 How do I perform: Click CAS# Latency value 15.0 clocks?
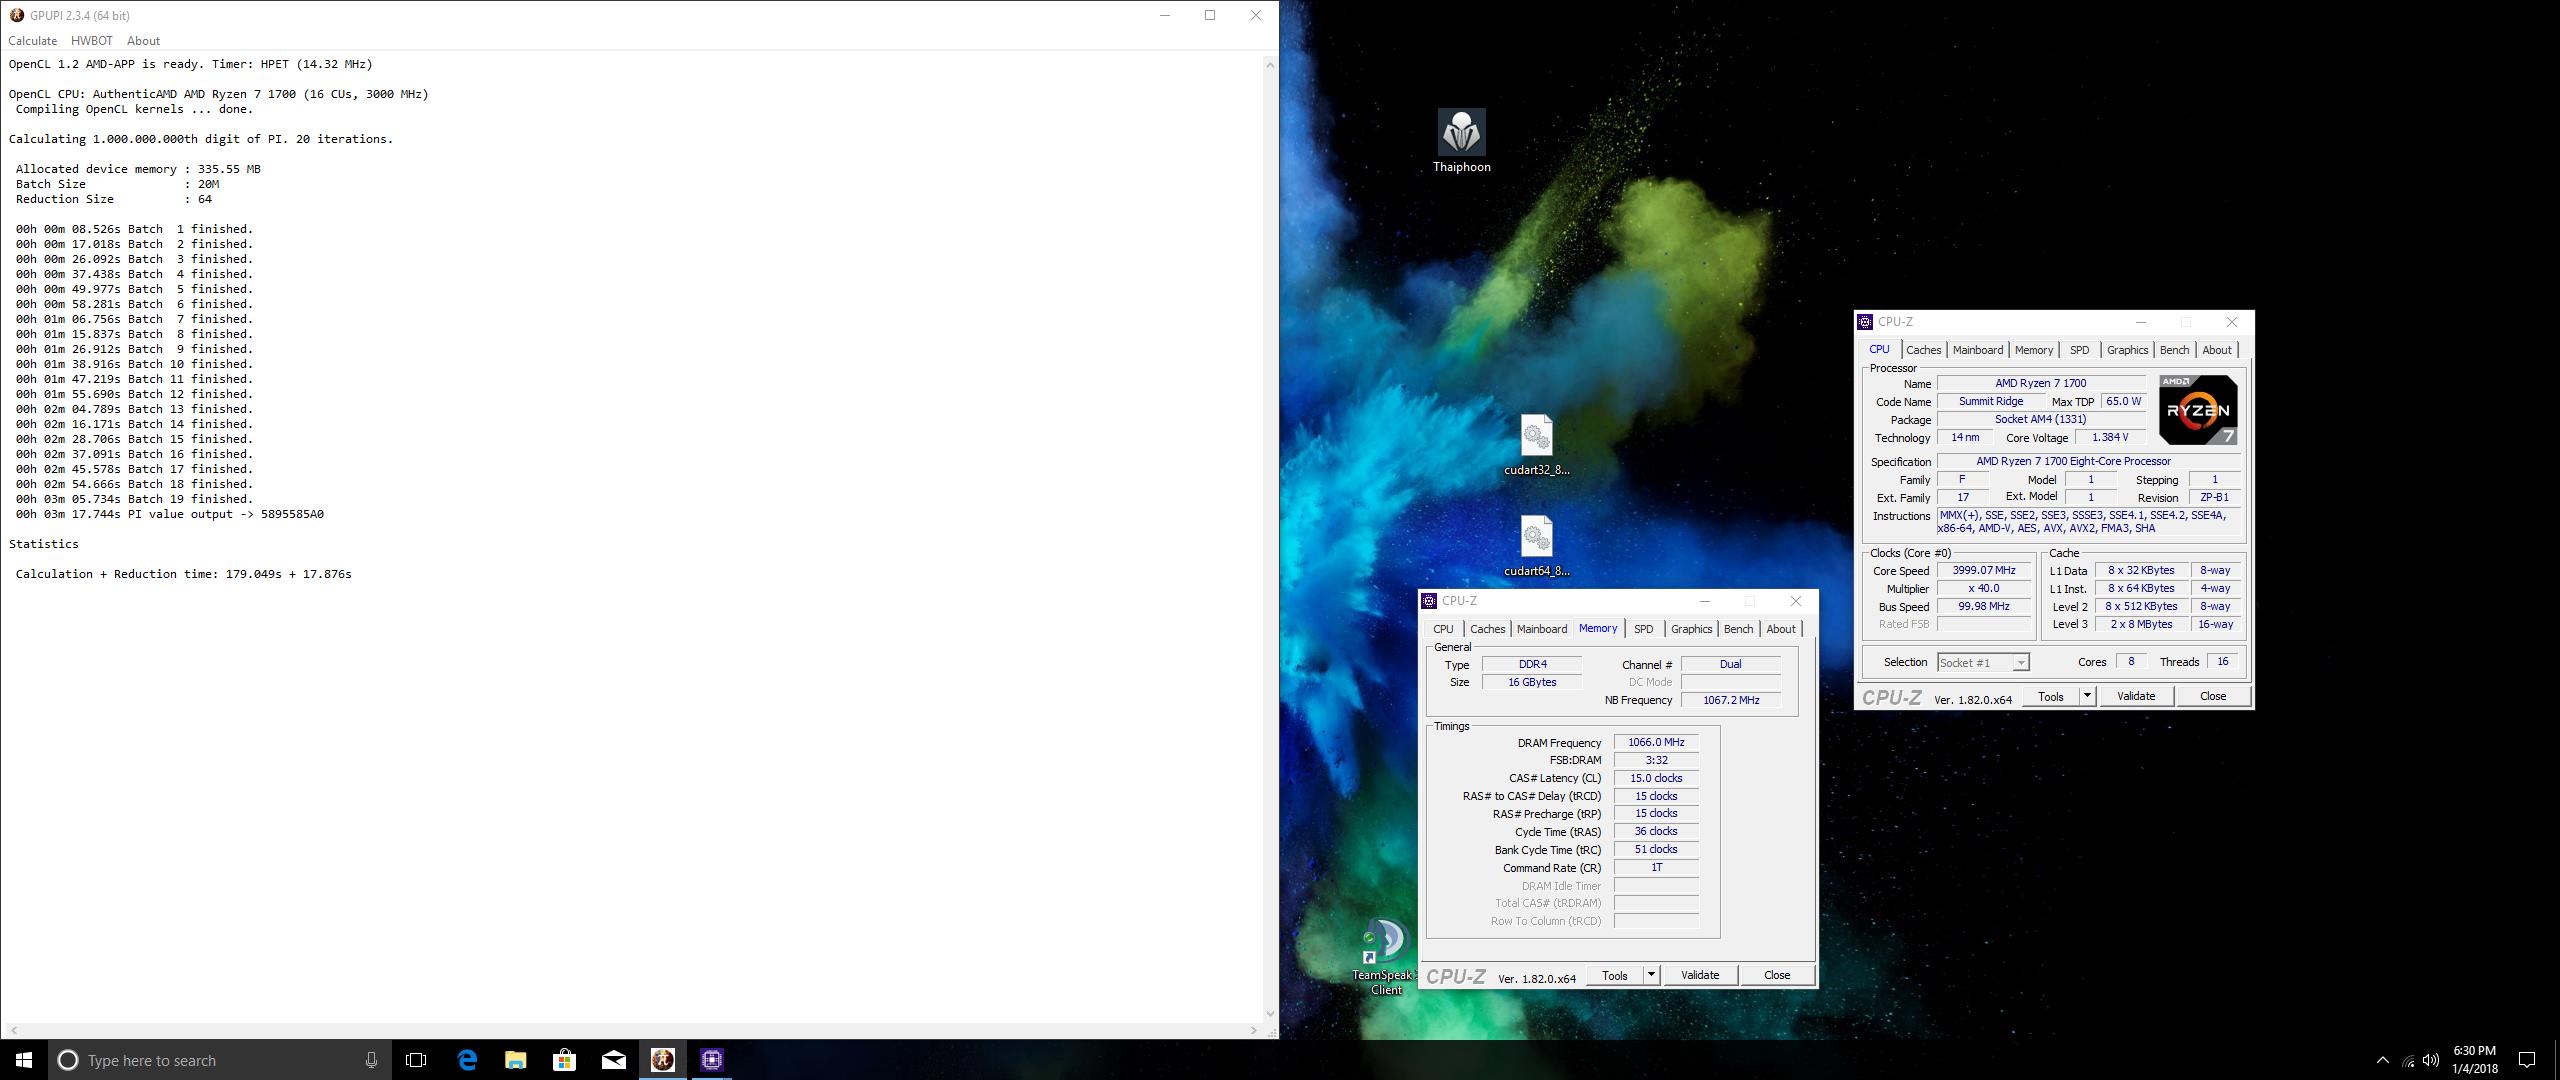point(1656,778)
